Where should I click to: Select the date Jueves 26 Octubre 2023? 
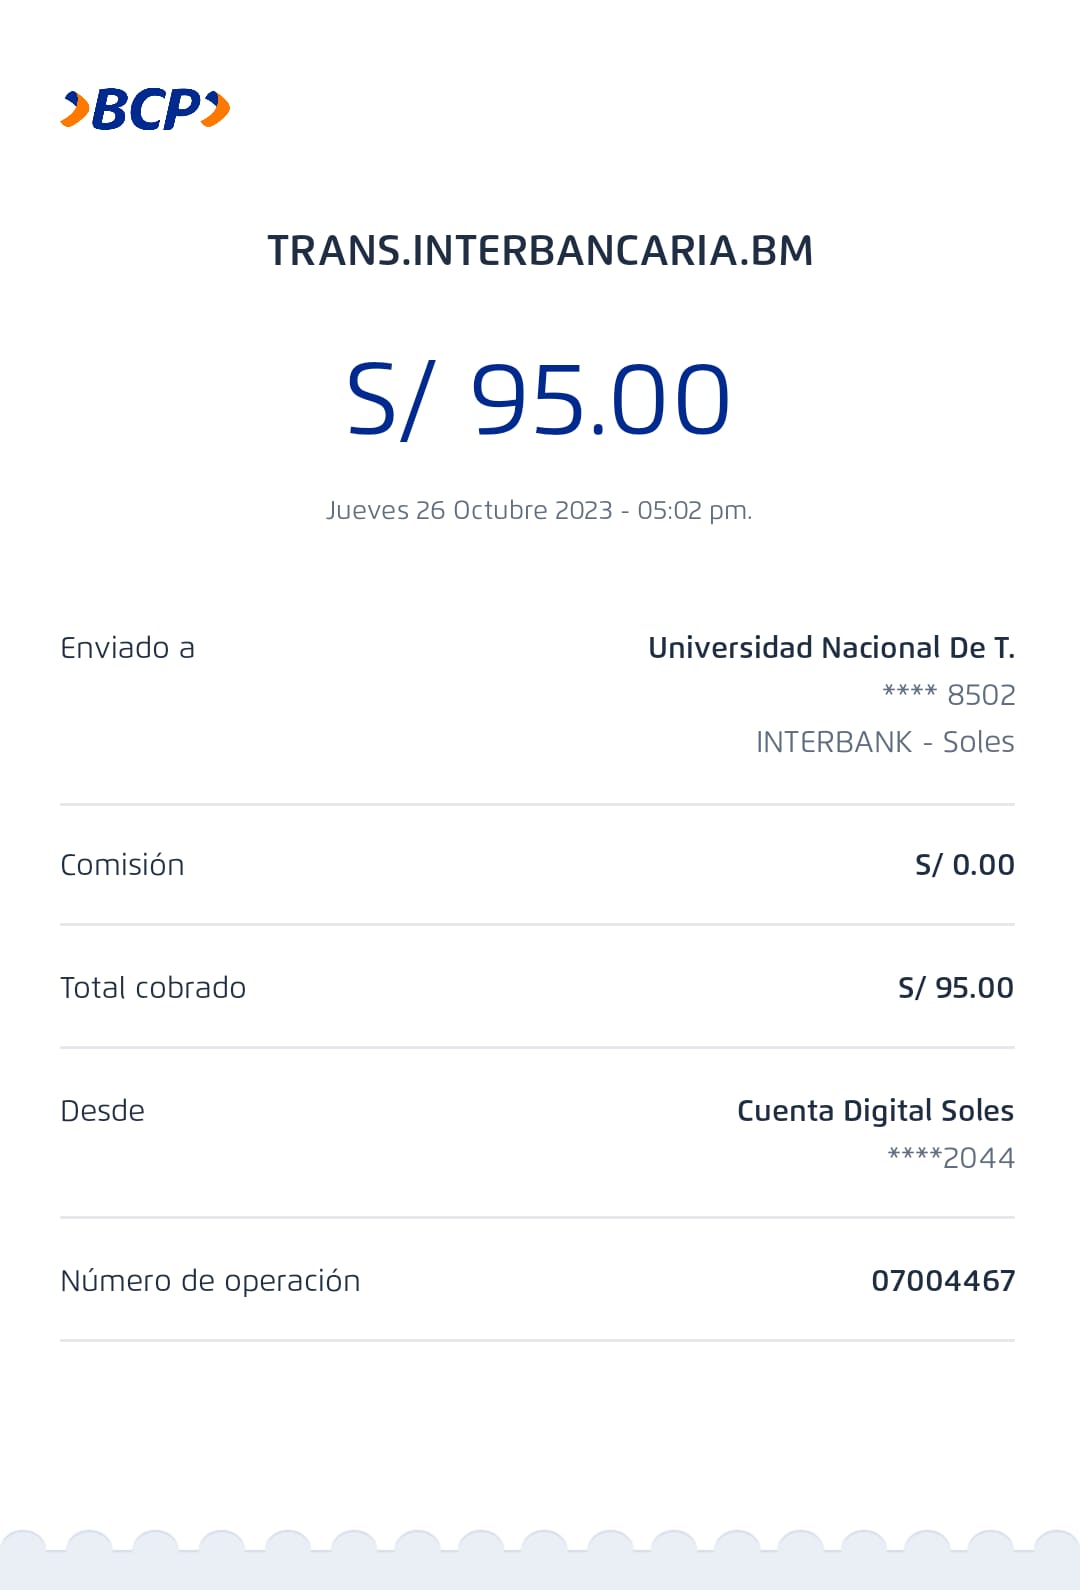[x=469, y=510]
